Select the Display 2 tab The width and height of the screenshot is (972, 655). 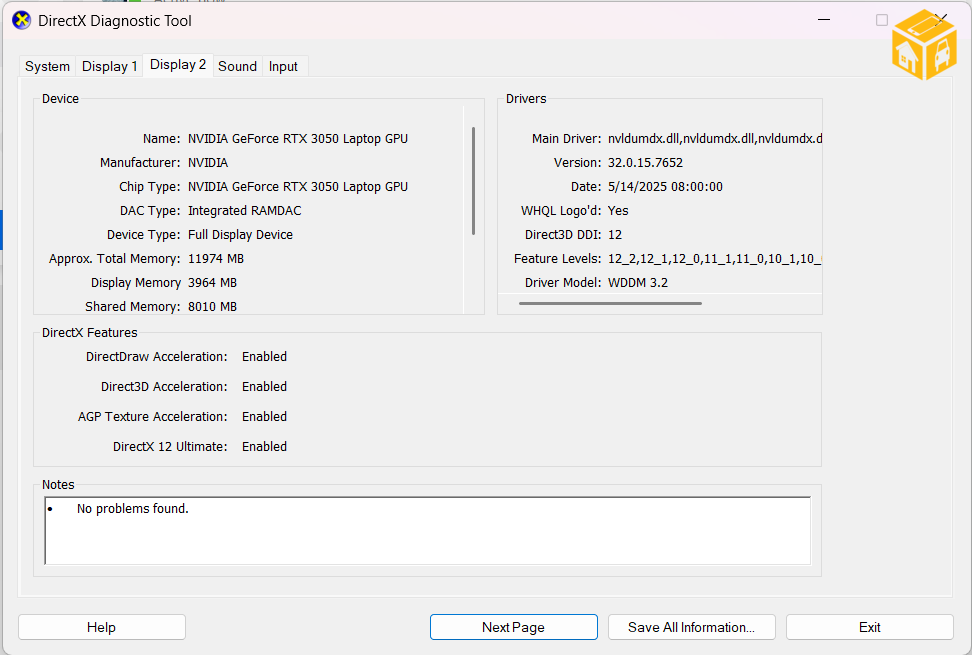pos(178,65)
